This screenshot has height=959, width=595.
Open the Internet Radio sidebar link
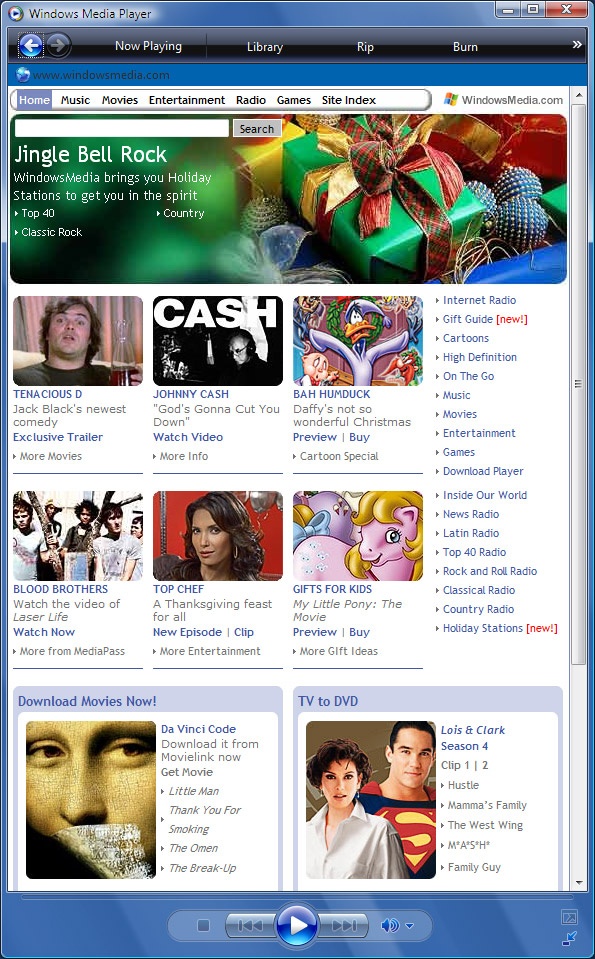point(479,300)
